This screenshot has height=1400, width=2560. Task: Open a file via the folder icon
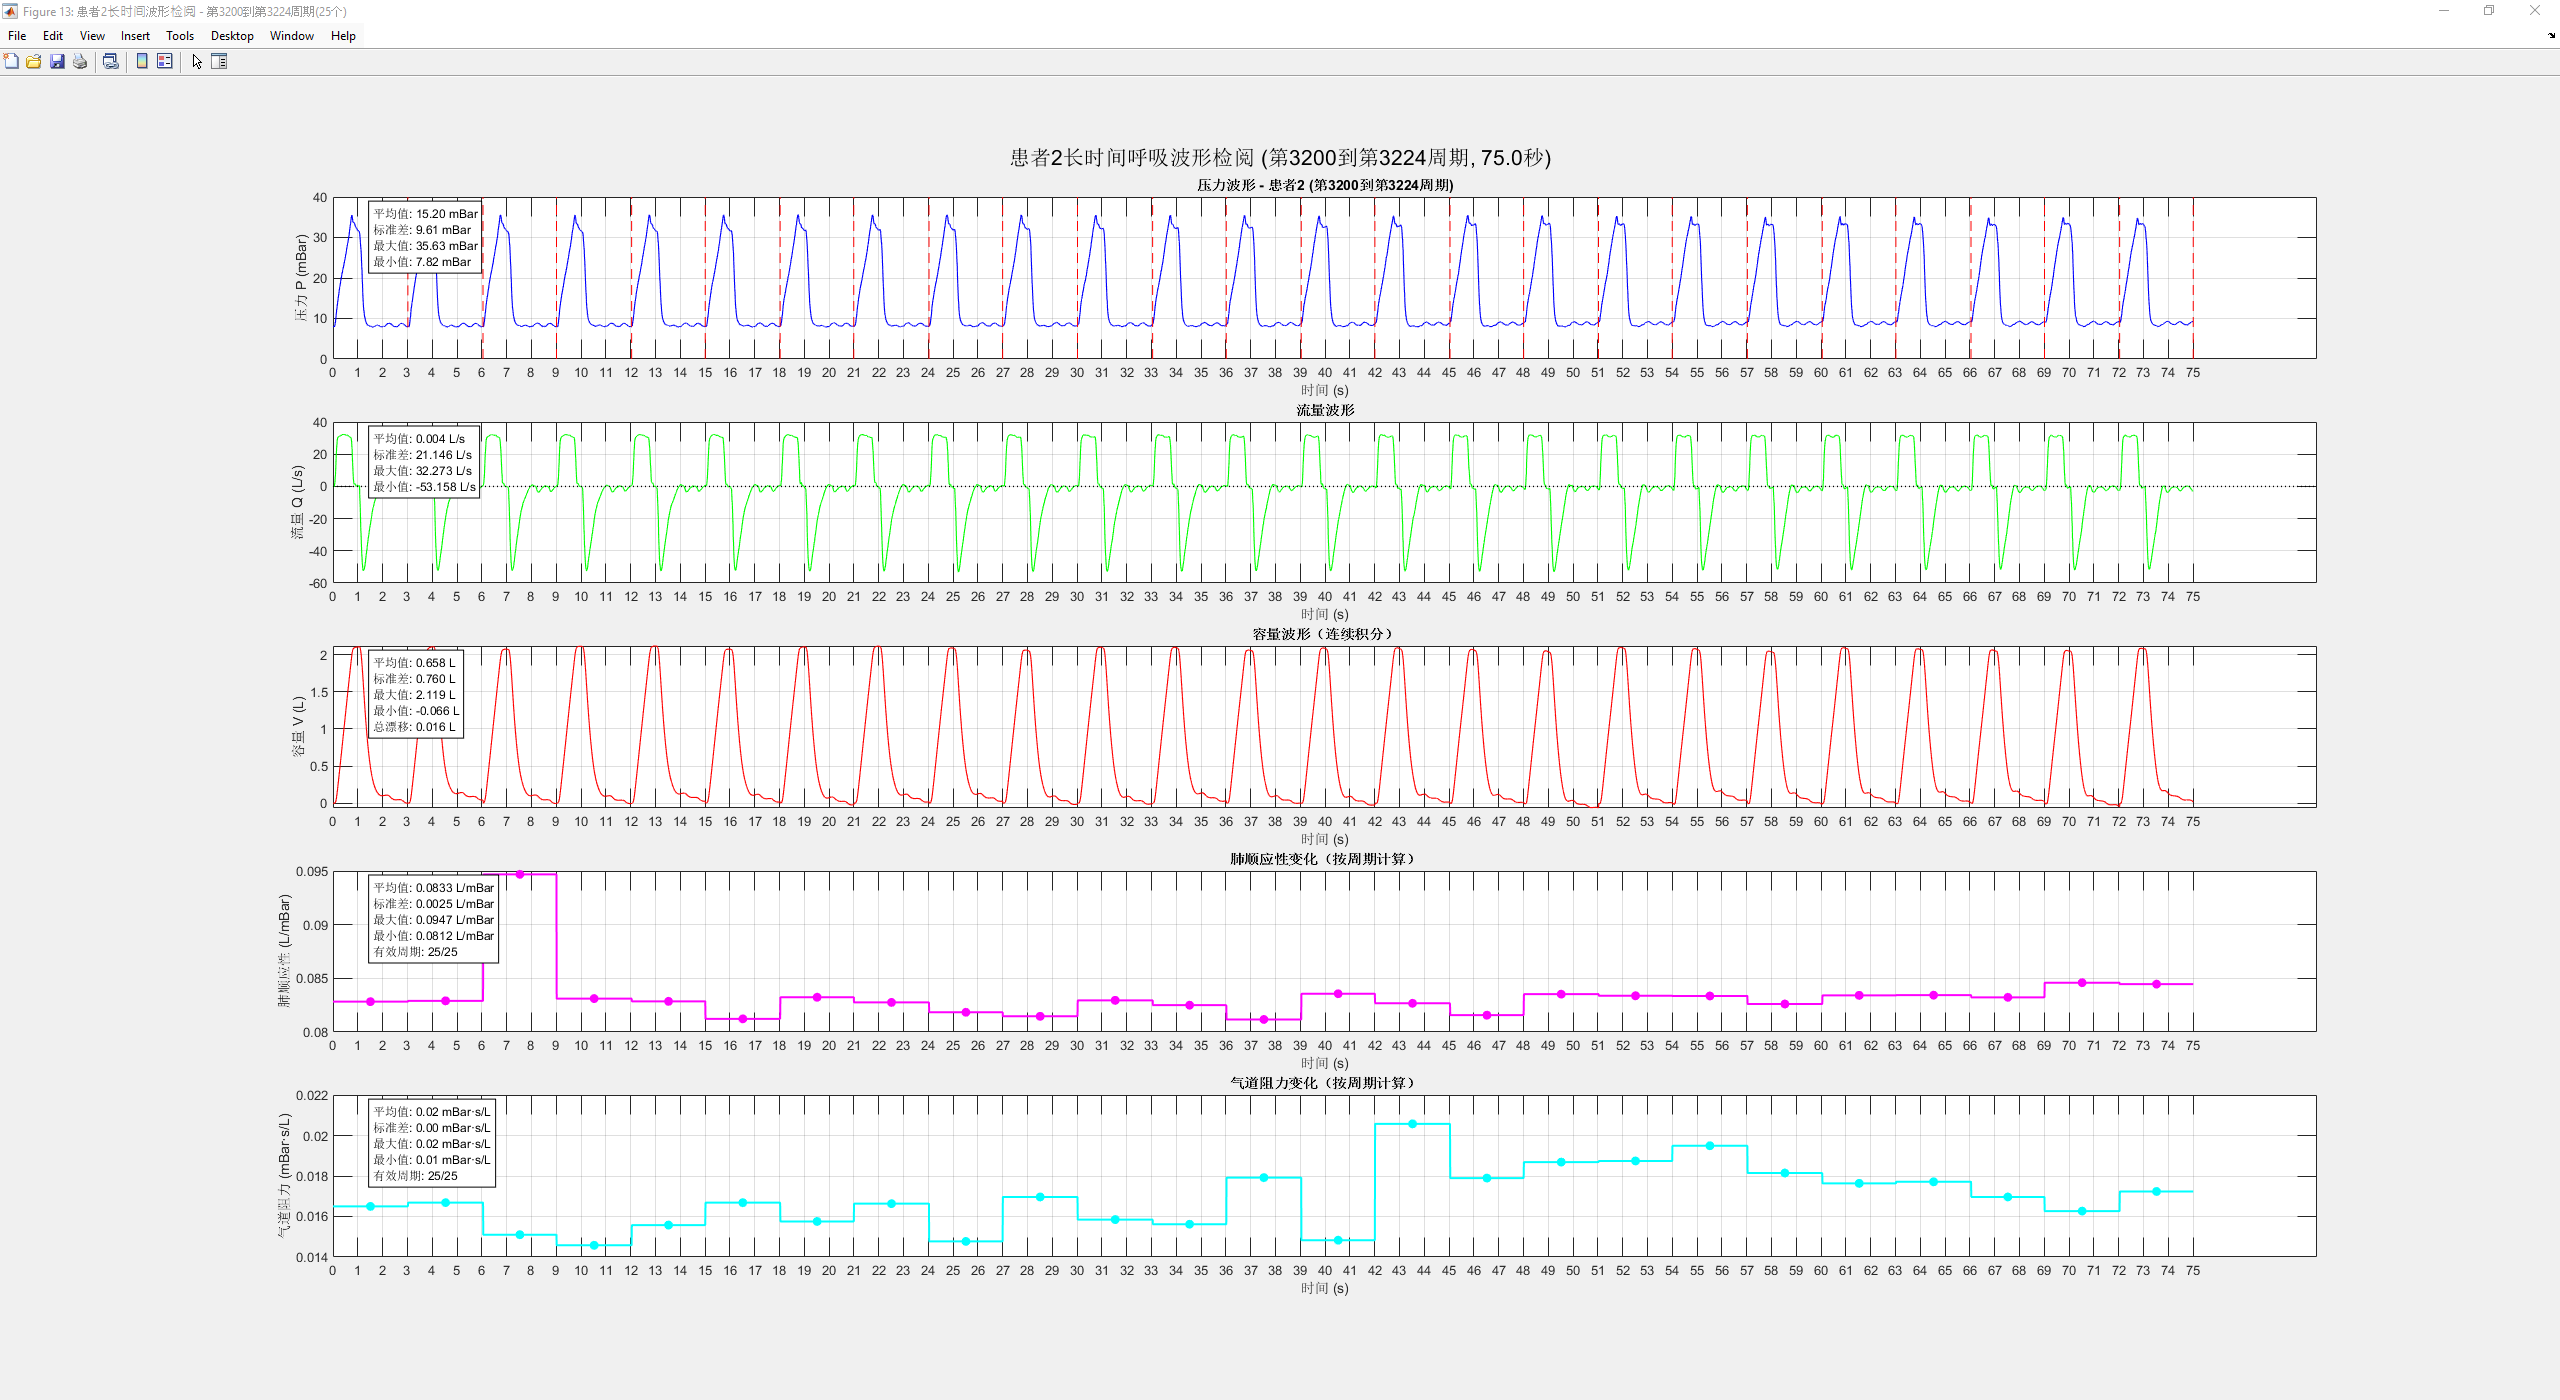pyautogui.click(x=34, y=62)
